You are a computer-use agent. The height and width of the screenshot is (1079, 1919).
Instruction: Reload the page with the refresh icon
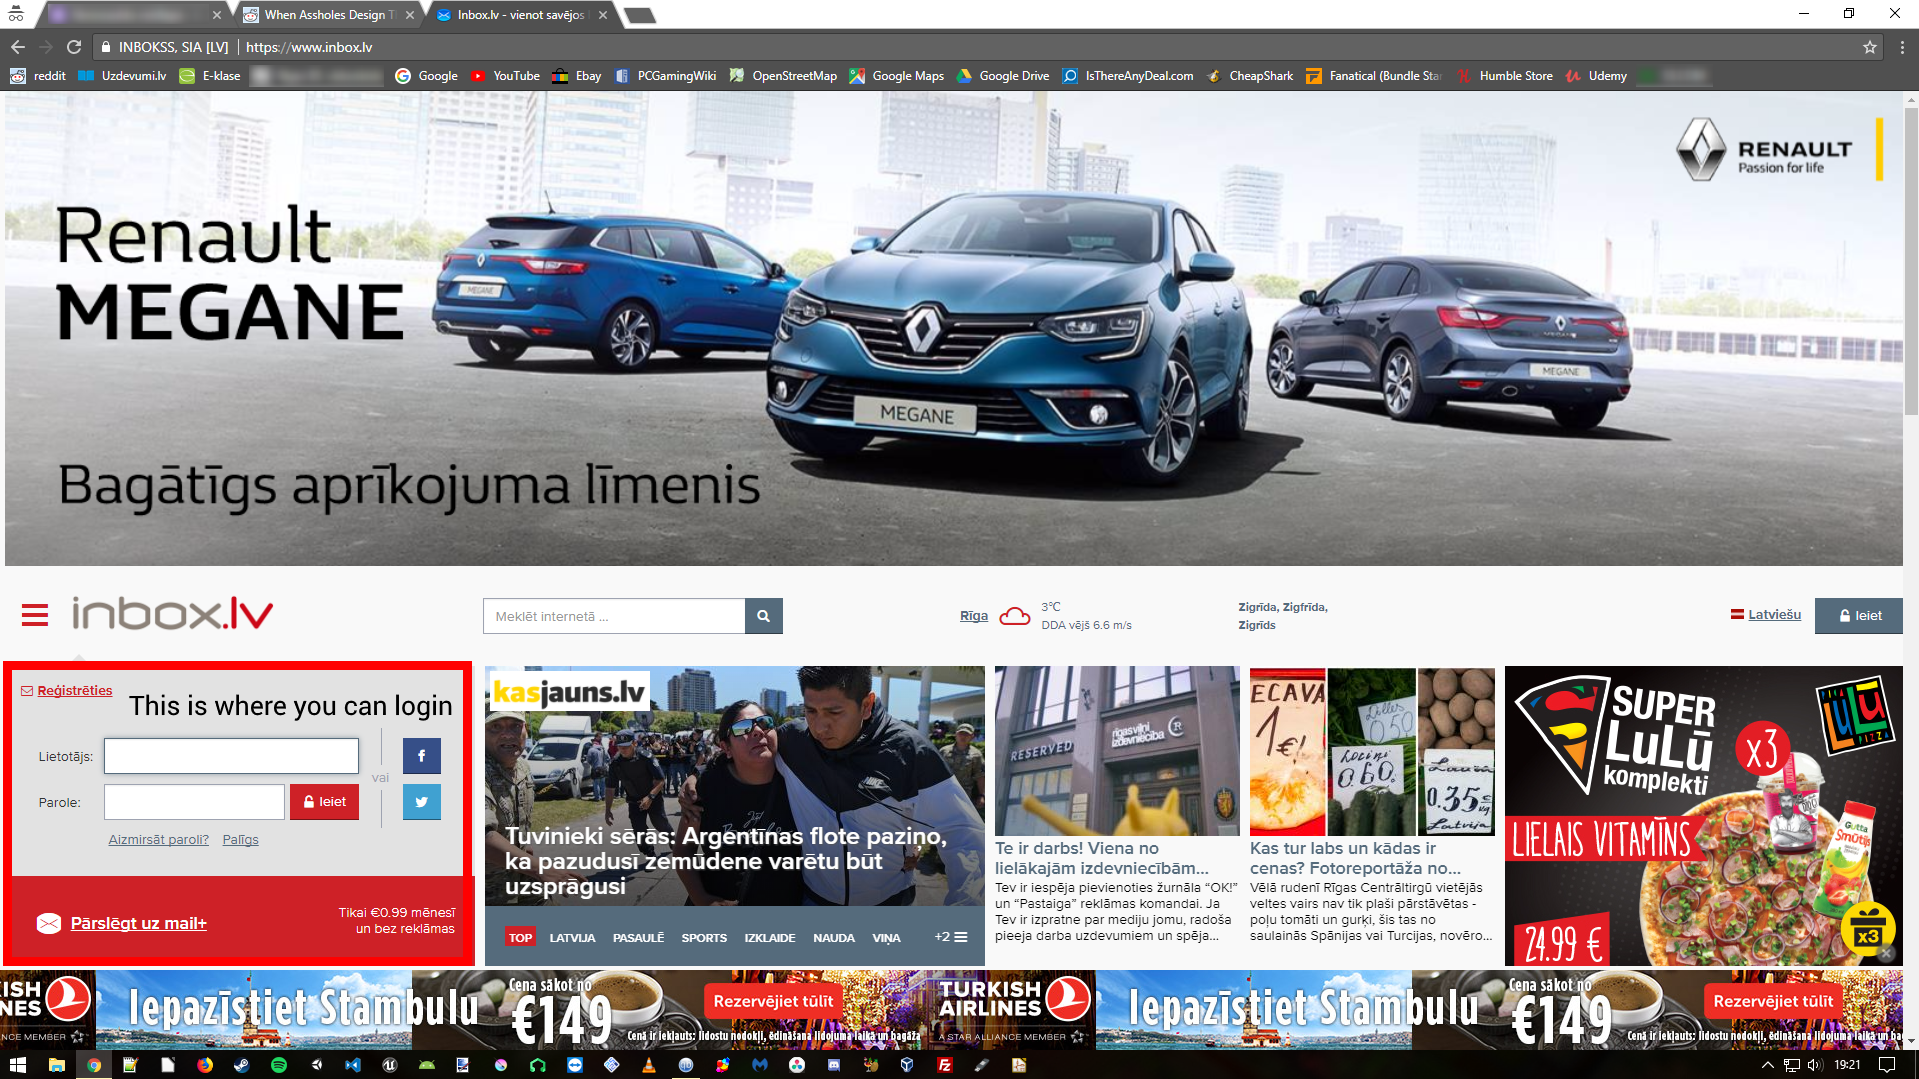pos(74,47)
